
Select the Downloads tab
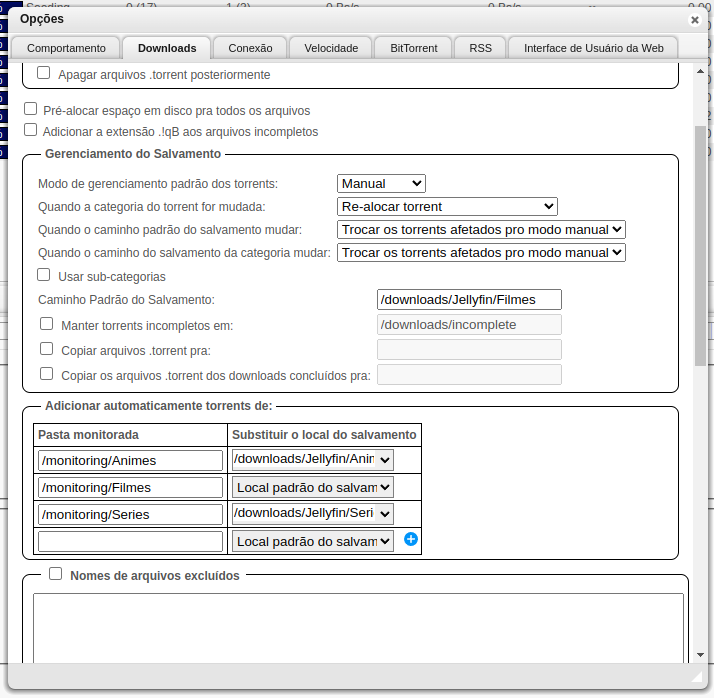click(167, 48)
